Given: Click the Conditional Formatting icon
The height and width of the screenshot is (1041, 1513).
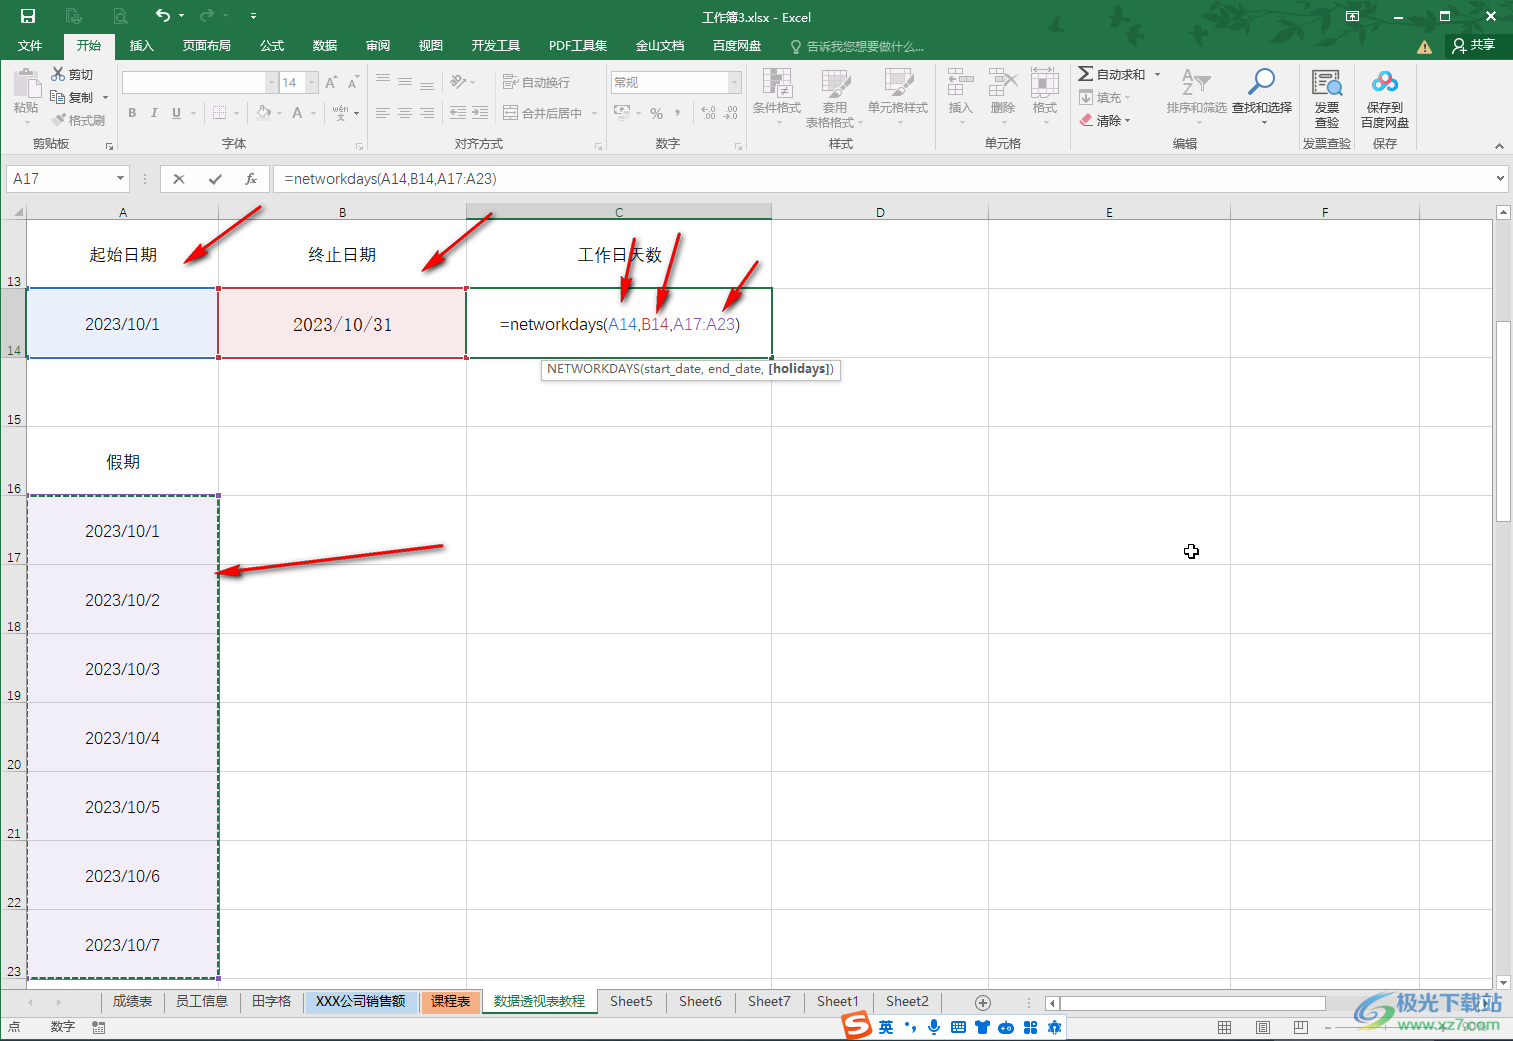Looking at the screenshot, I should coord(777,84).
